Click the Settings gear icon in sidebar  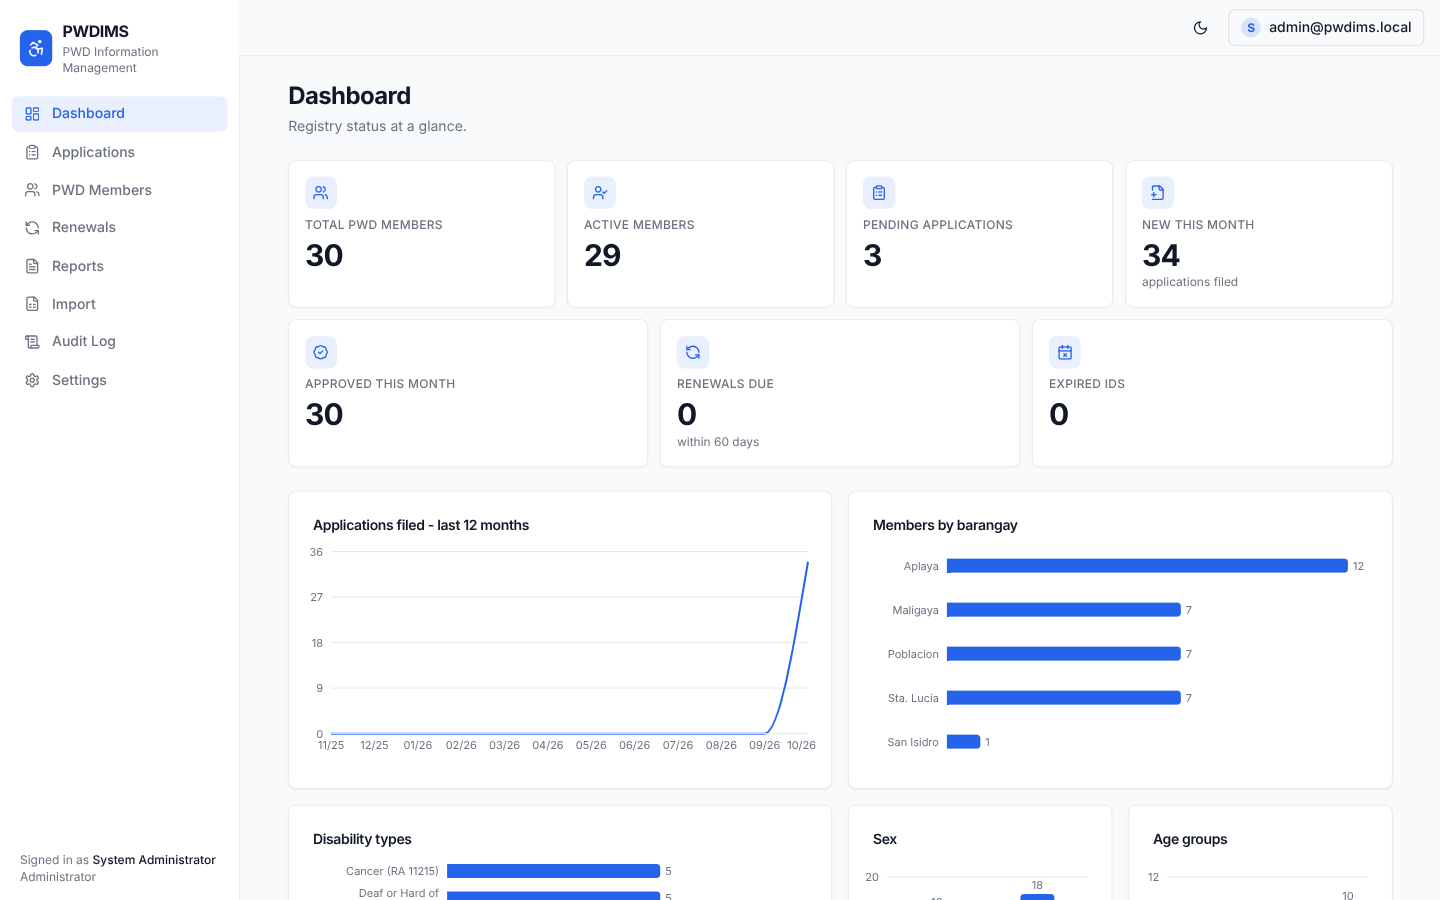[x=32, y=380]
